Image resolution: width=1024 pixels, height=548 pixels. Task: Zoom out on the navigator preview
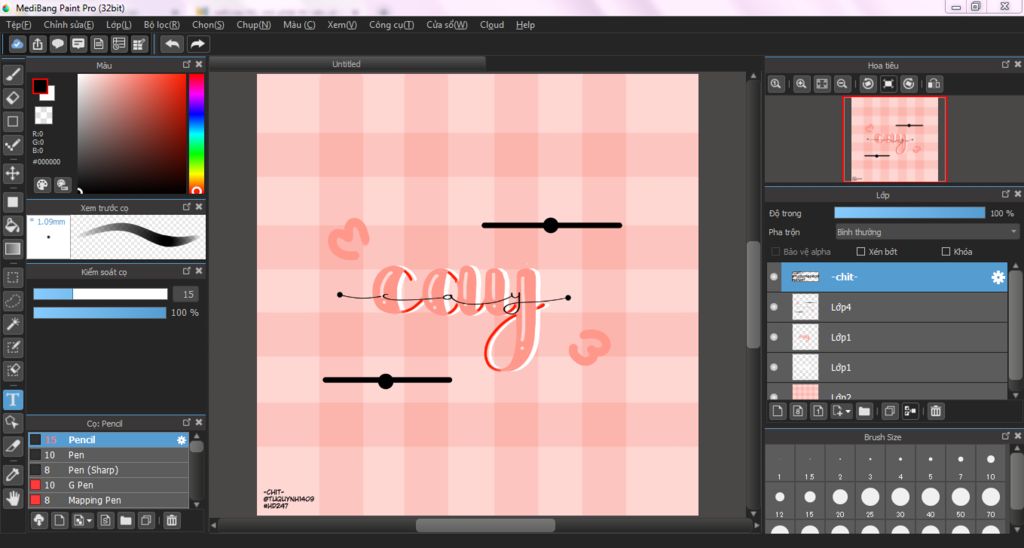pos(842,84)
